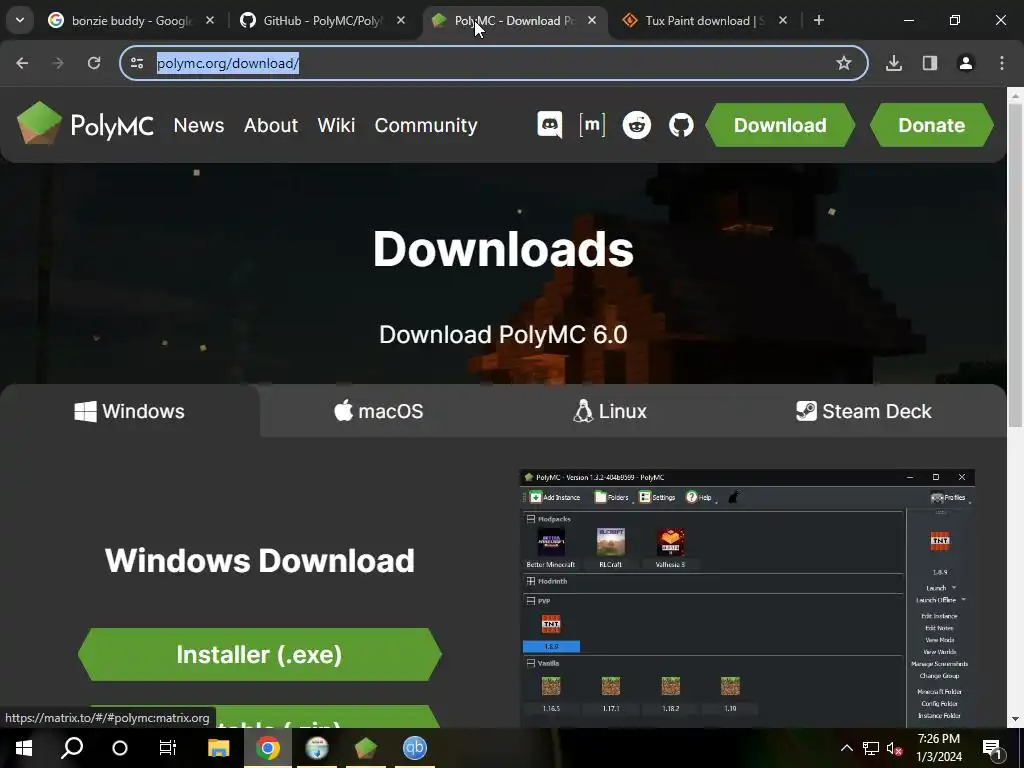Open the Wiki page
The width and height of the screenshot is (1024, 768).
[x=336, y=125]
